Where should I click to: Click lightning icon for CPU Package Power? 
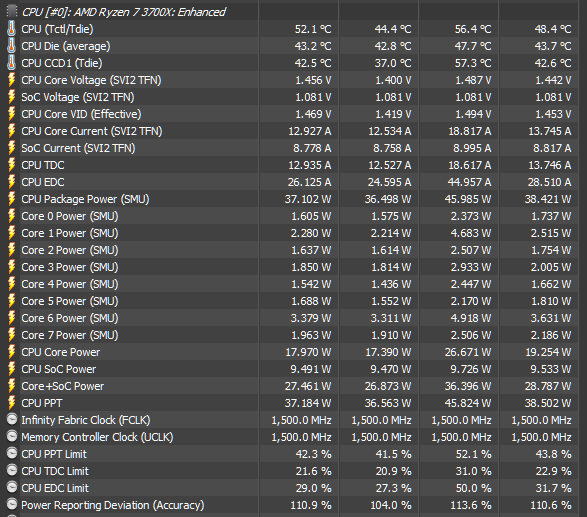[12, 199]
